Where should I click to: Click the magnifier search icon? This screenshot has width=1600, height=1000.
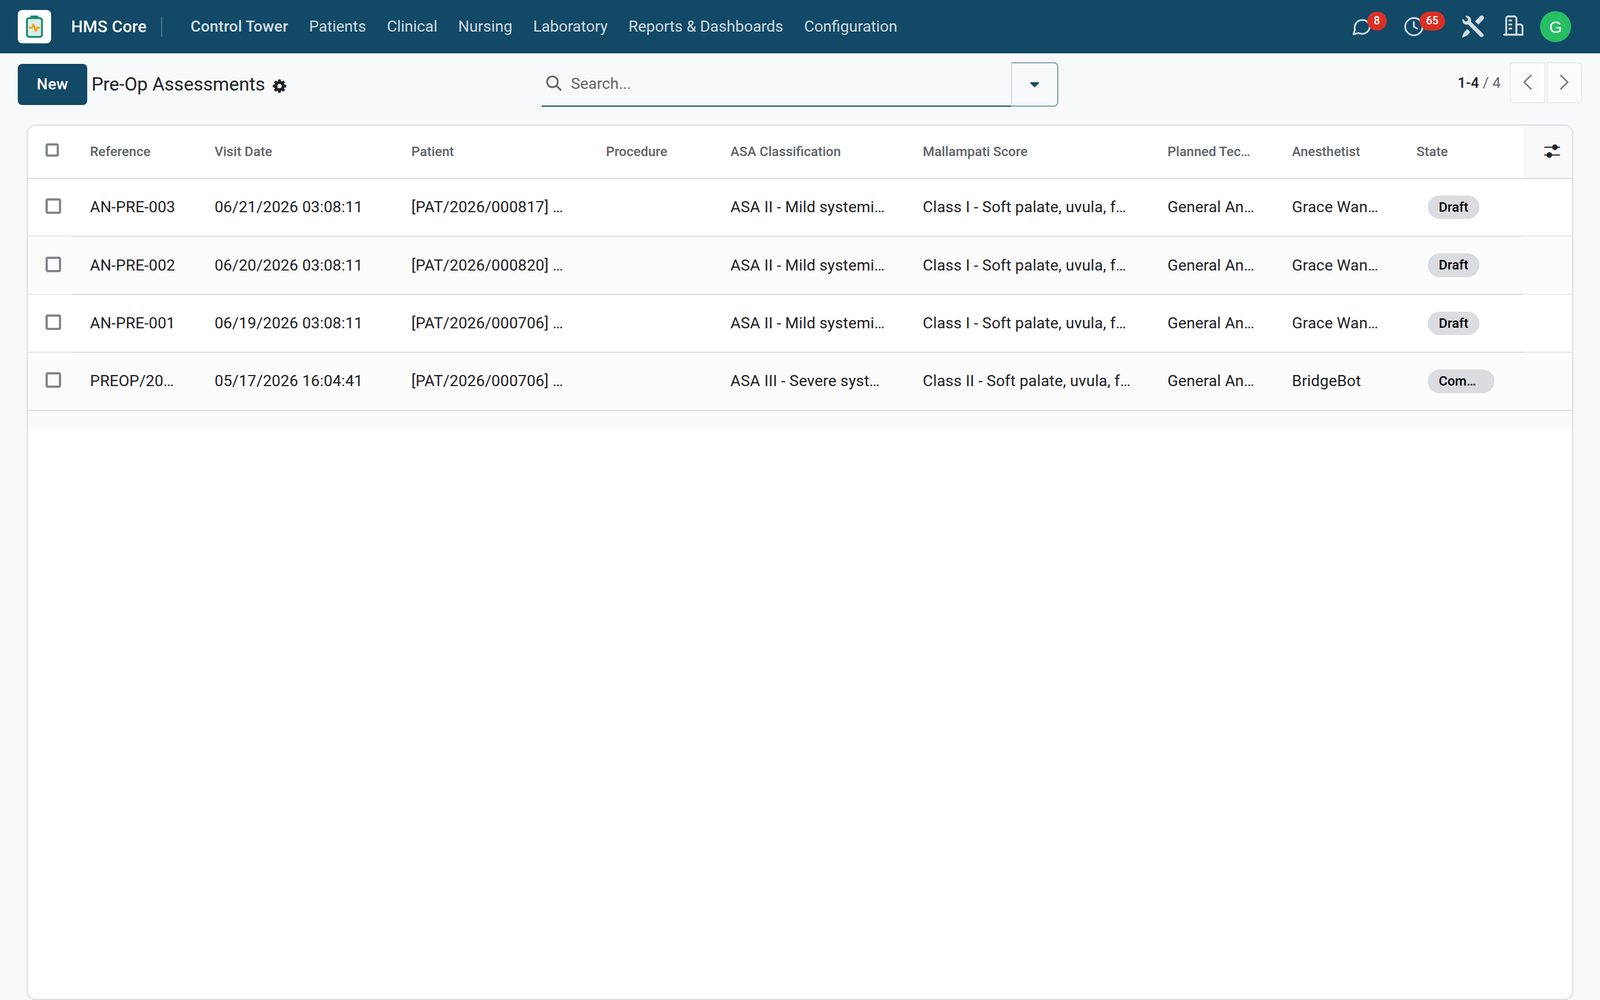pyautogui.click(x=553, y=83)
